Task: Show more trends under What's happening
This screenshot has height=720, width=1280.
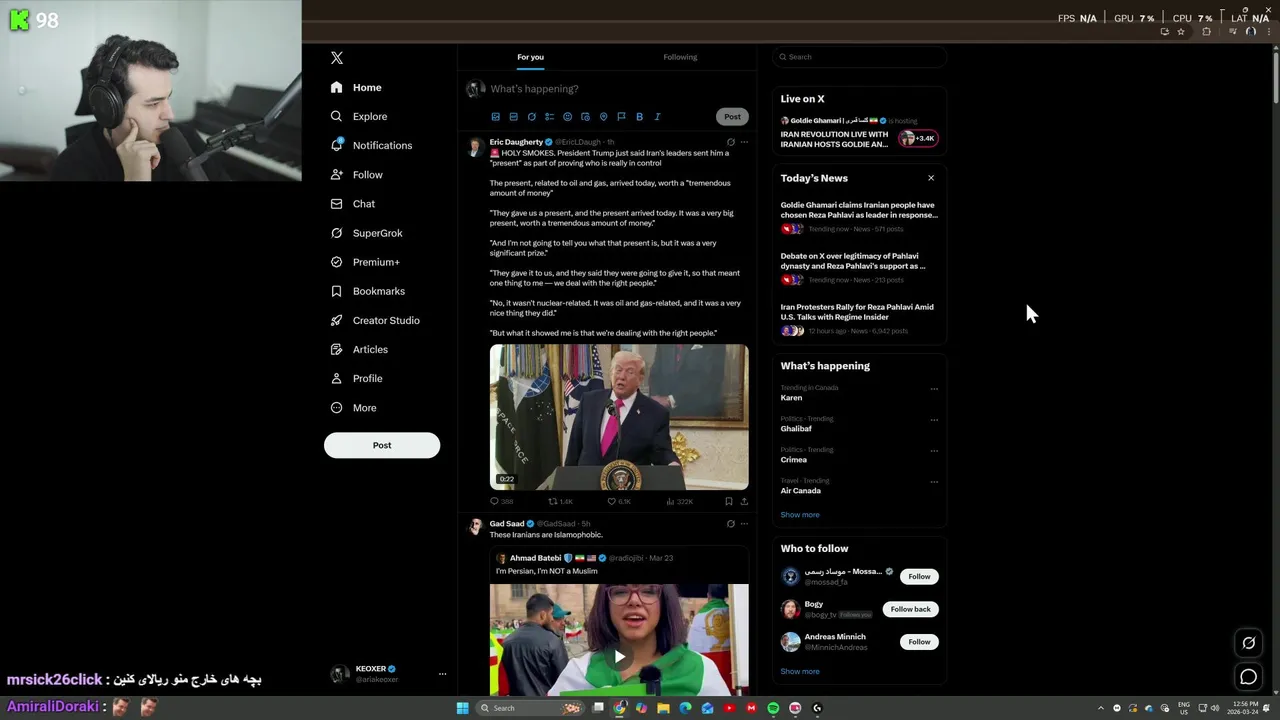Action: 800,515
